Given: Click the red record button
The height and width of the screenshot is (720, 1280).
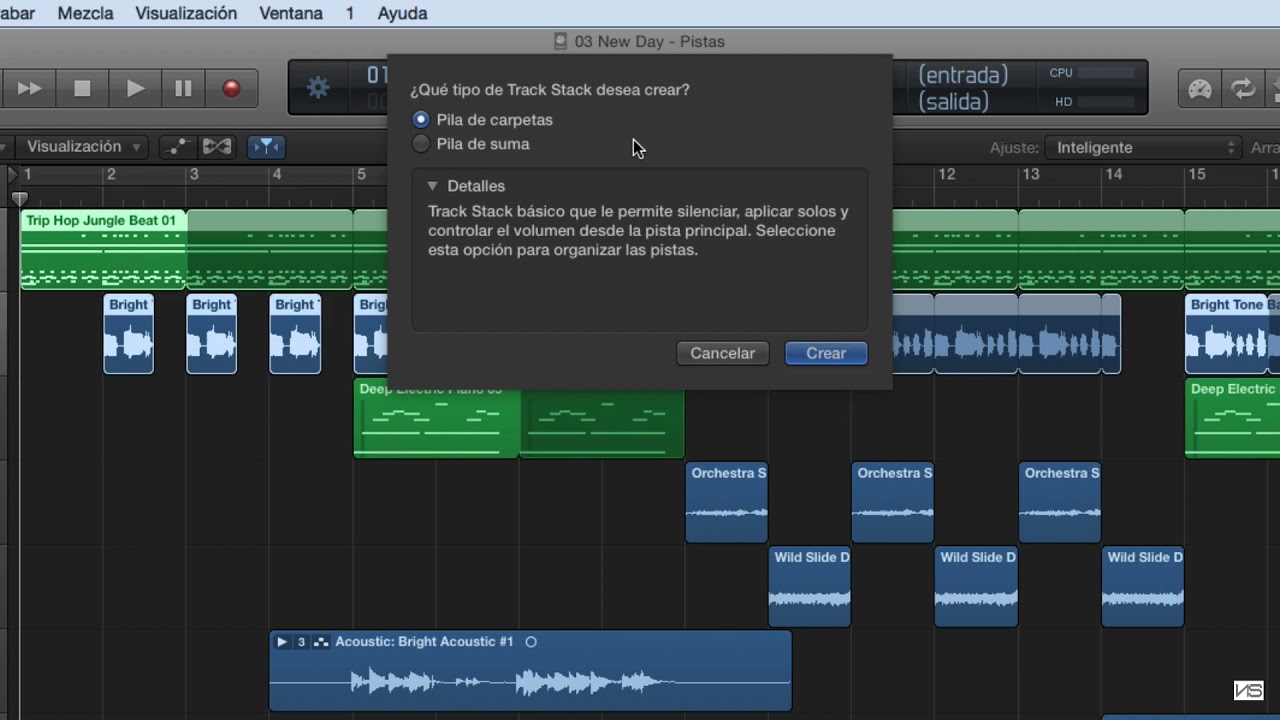Looking at the screenshot, I should pyautogui.click(x=231, y=89).
